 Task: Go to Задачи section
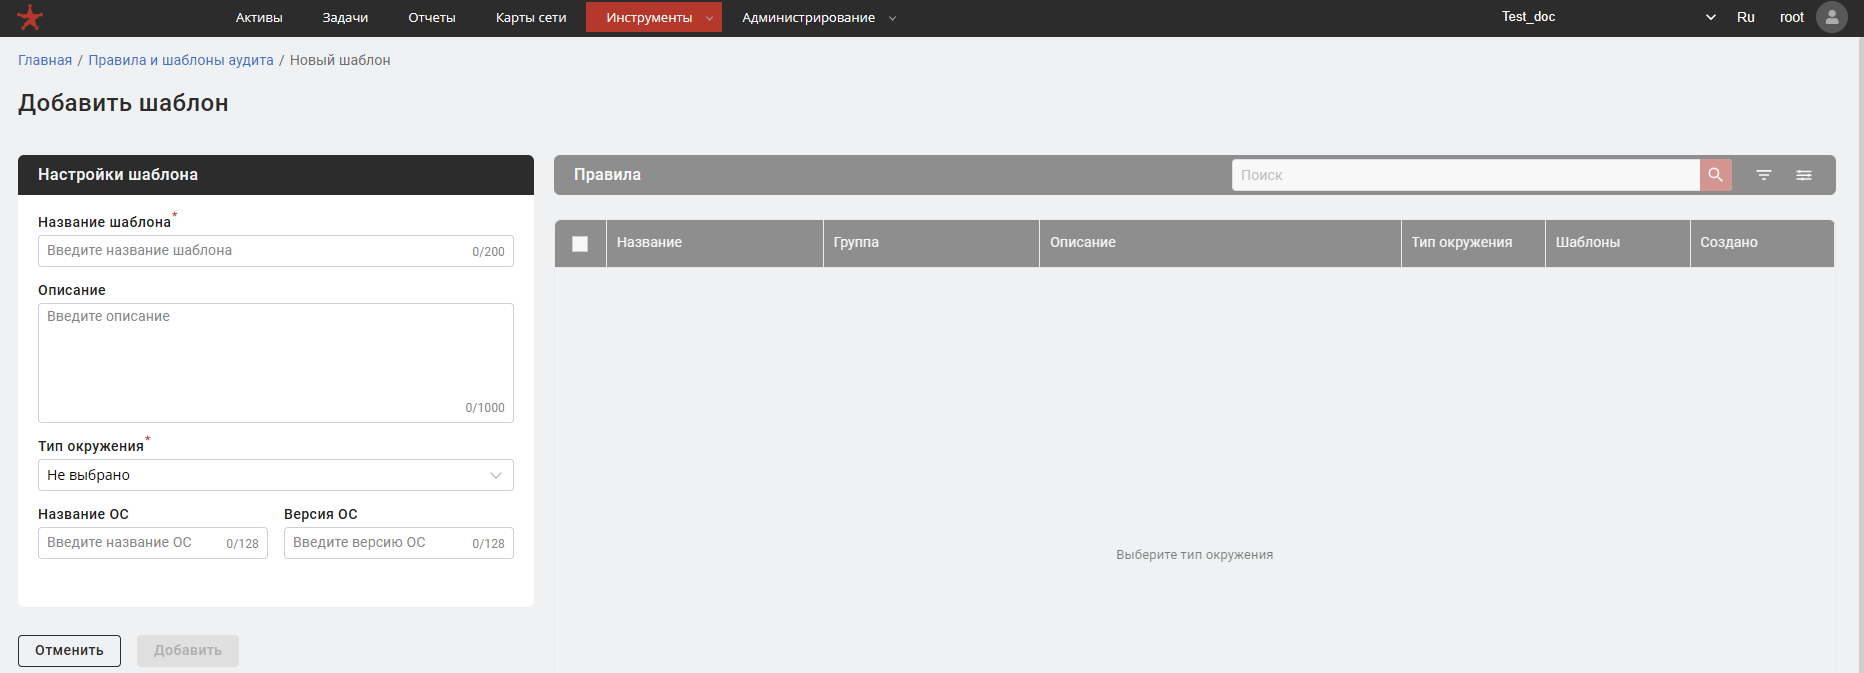click(x=345, y=17)
